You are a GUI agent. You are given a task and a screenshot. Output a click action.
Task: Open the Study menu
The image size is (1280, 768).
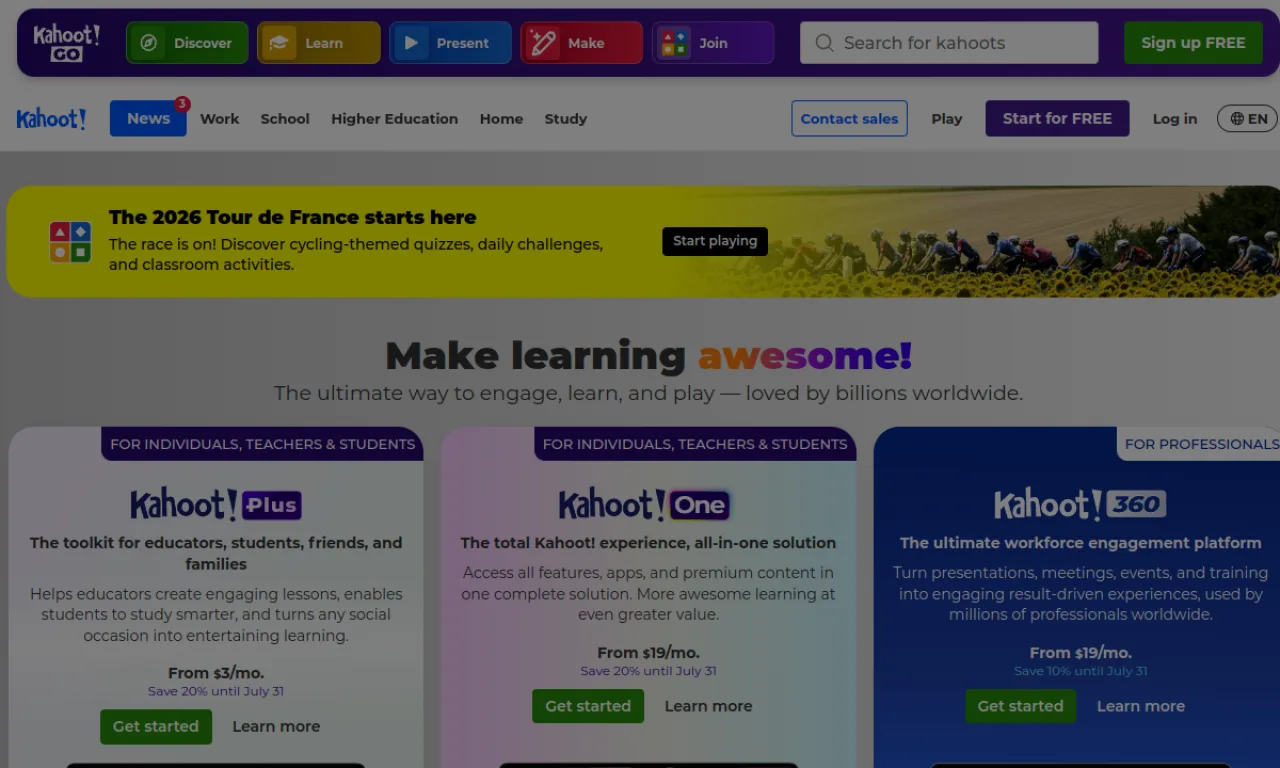tap(565, 118)
